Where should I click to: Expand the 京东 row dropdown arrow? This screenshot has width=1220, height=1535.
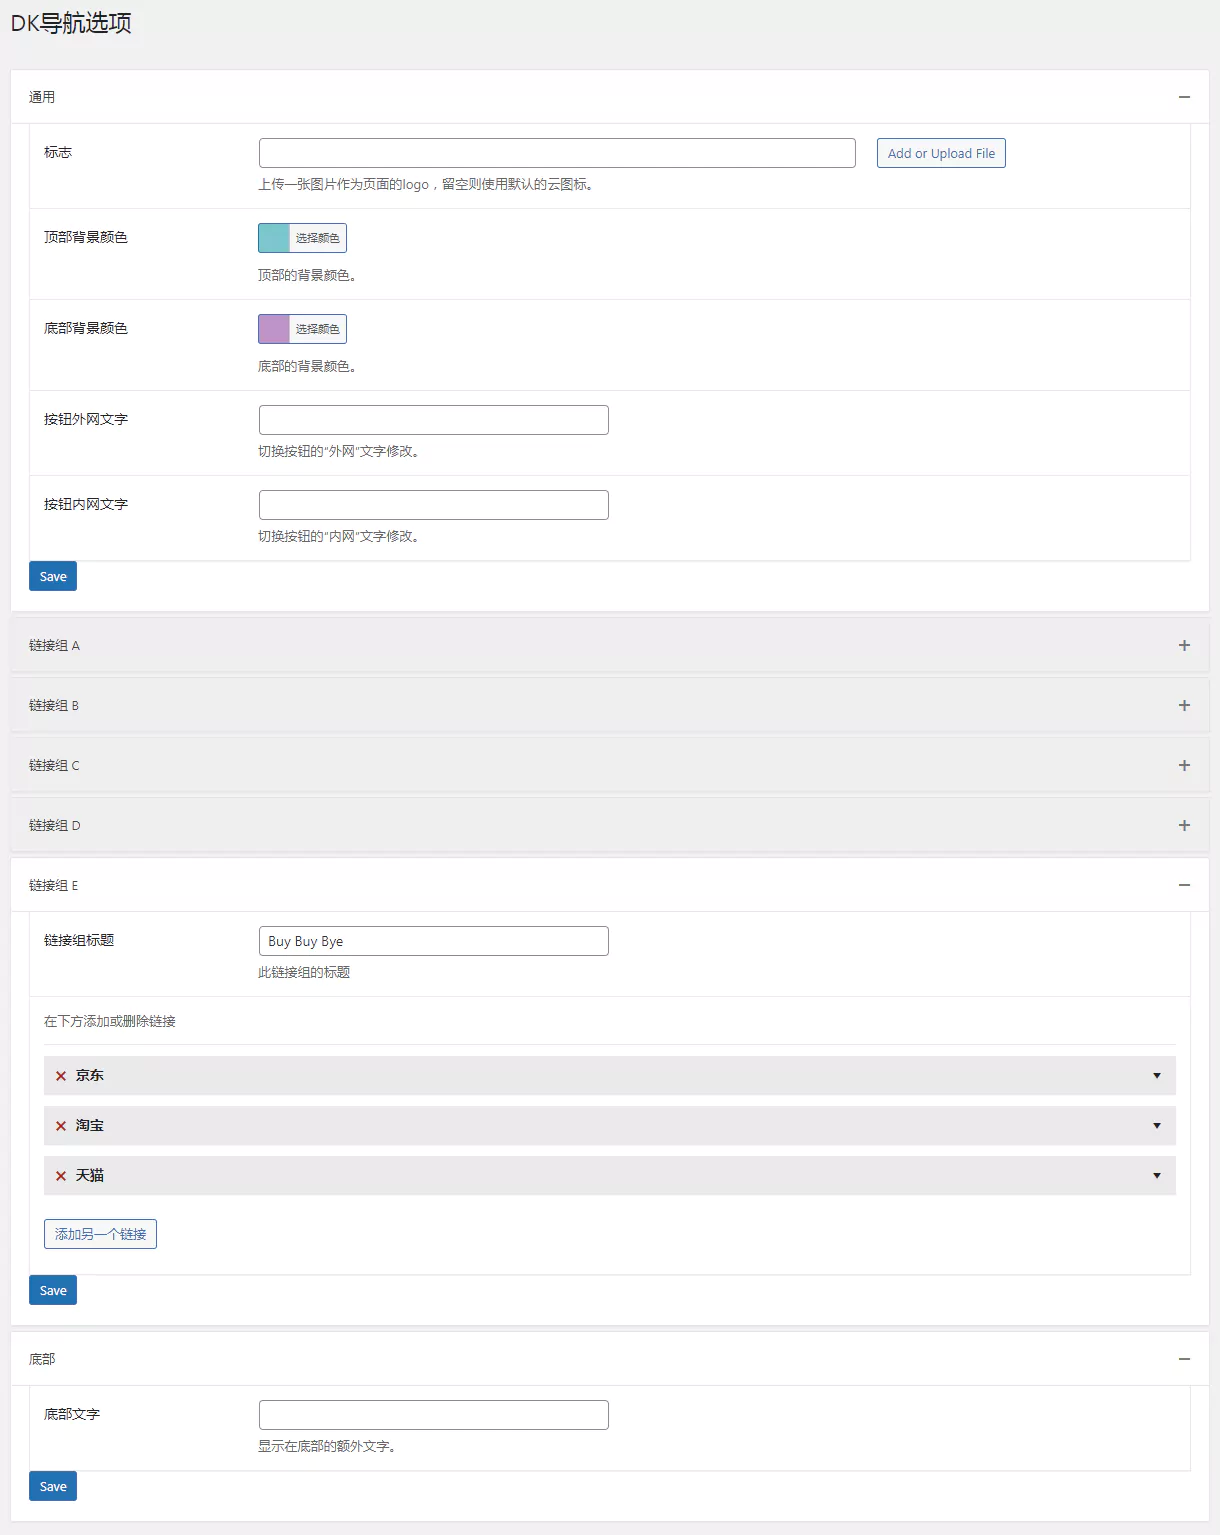tap(1157, 1076)
